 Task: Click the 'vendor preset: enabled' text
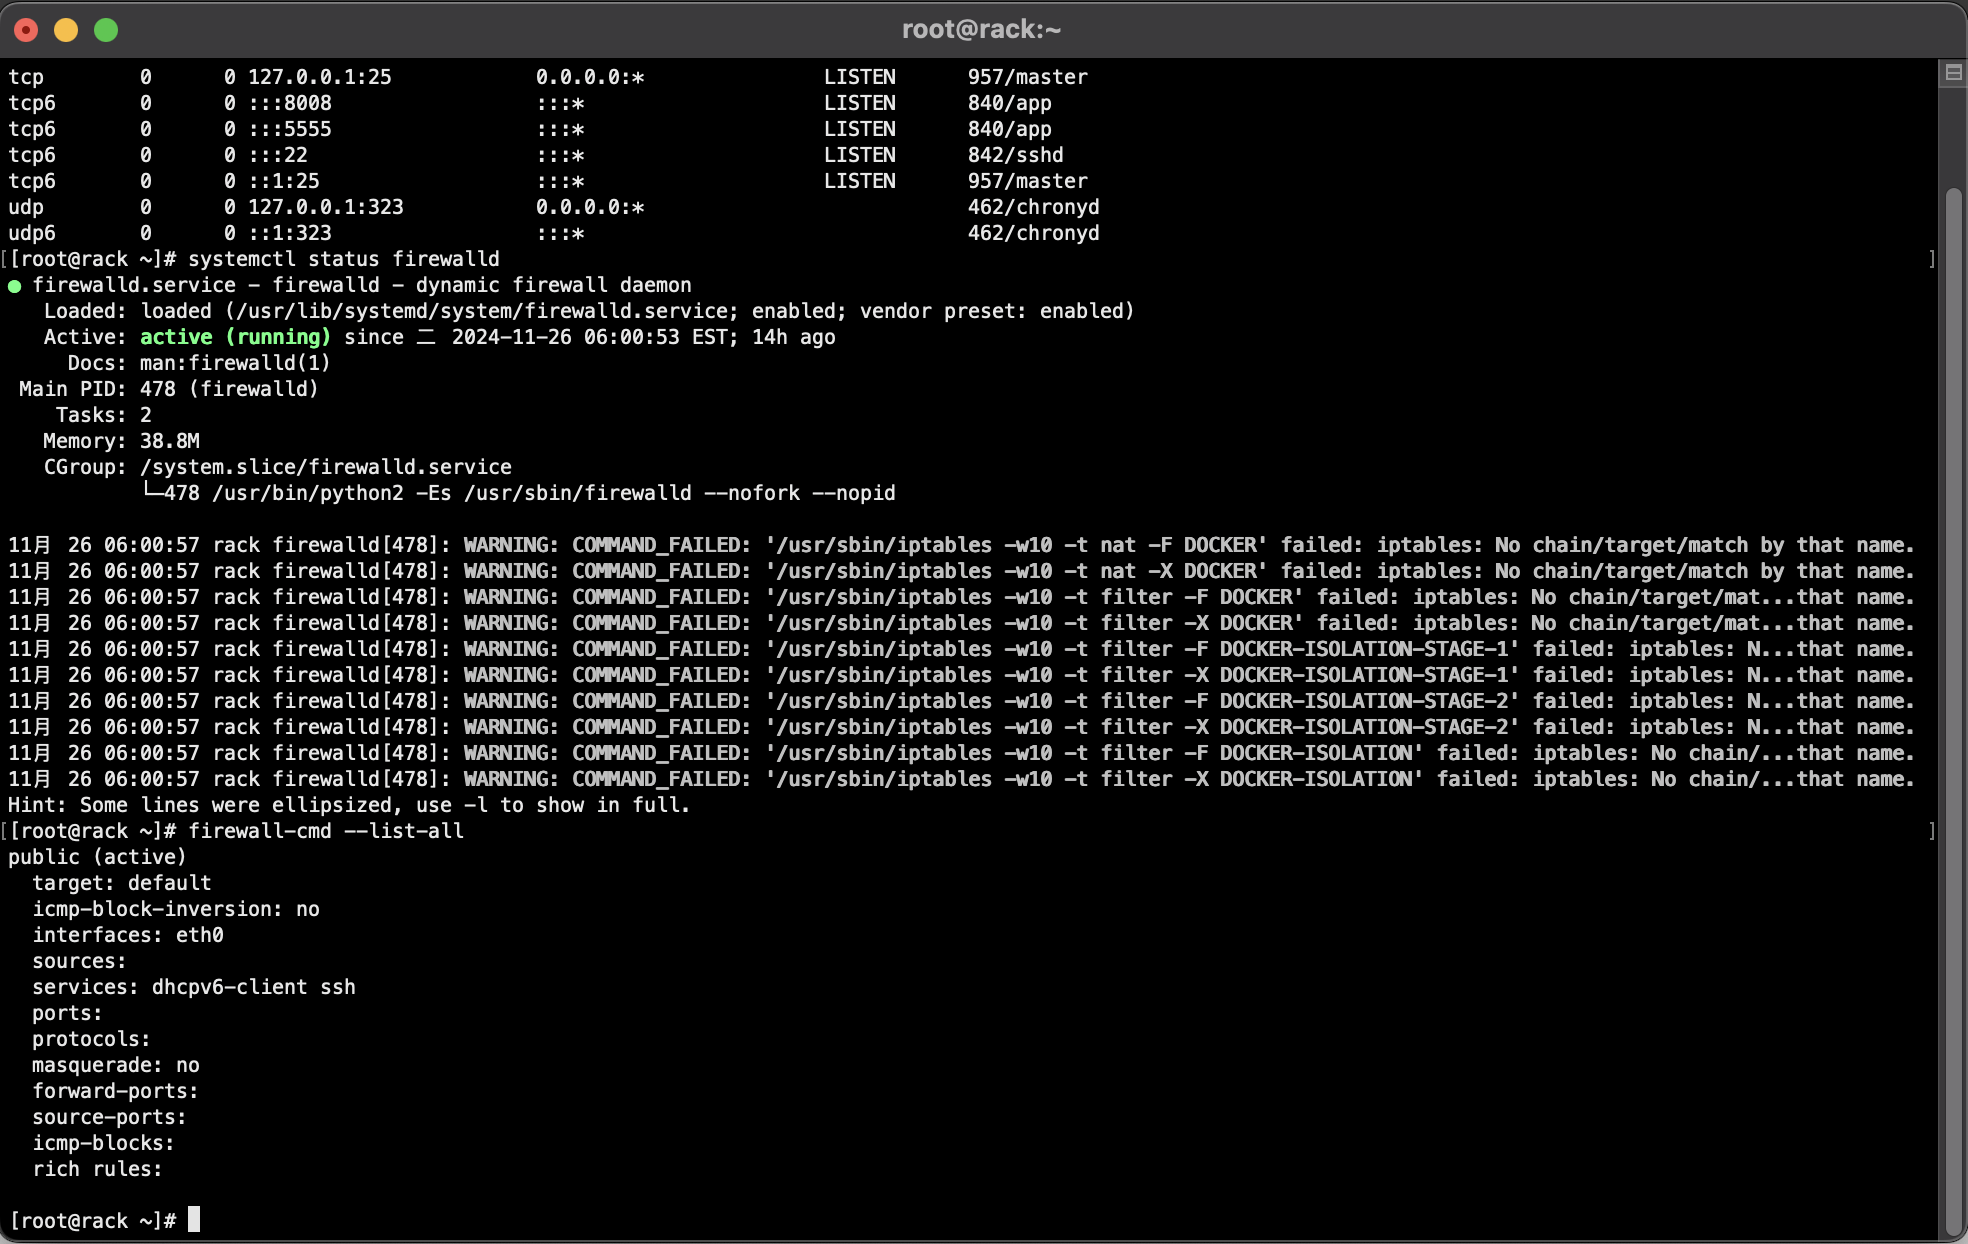click(992, 311)
